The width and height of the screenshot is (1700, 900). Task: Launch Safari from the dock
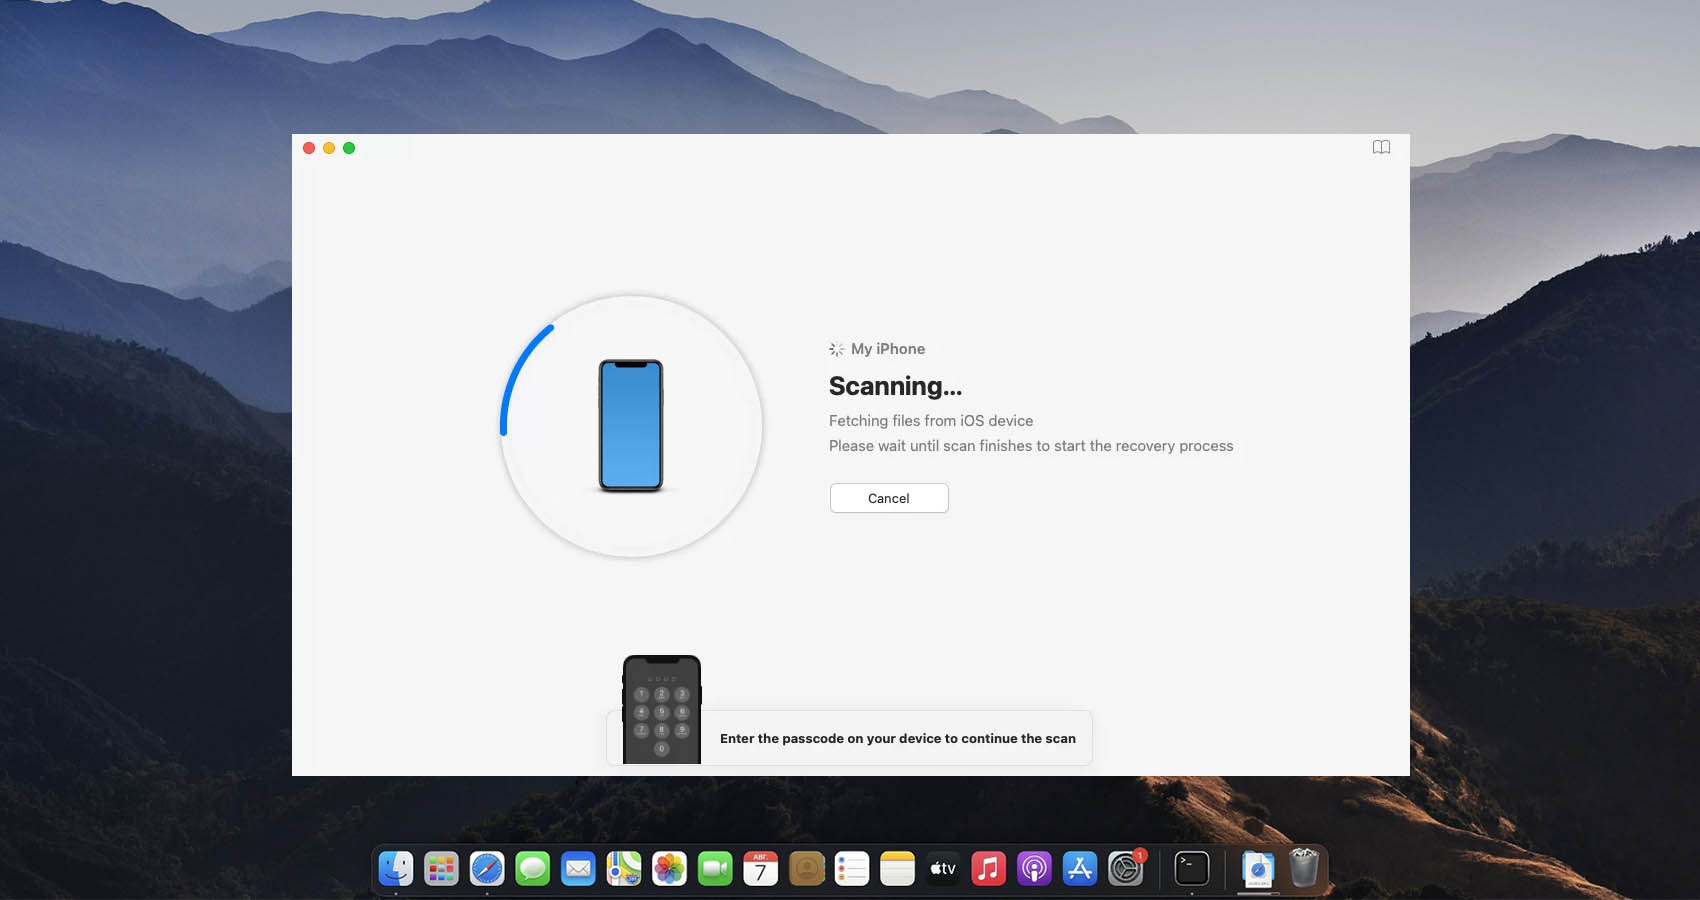[487, 868]
